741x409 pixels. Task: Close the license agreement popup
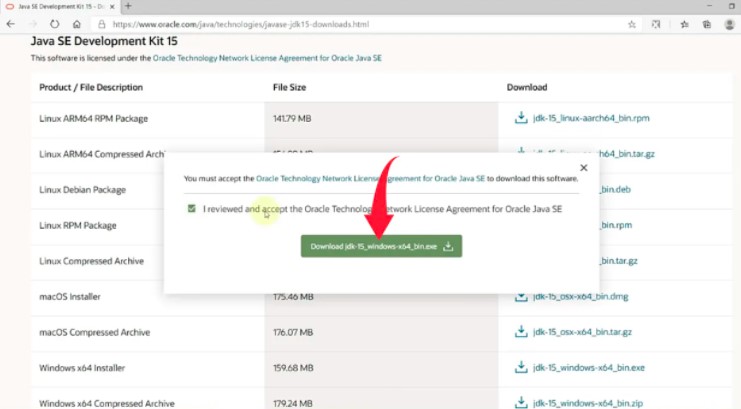pos(584,168)
